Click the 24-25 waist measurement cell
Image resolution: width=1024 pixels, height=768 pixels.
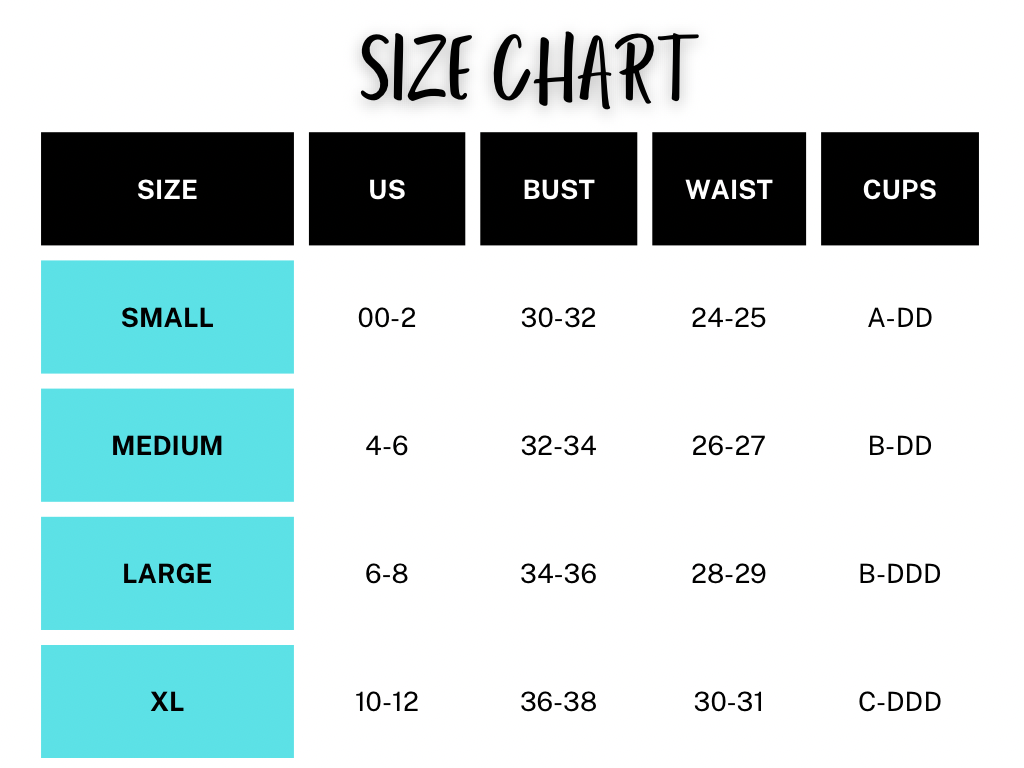pos(729,318)
